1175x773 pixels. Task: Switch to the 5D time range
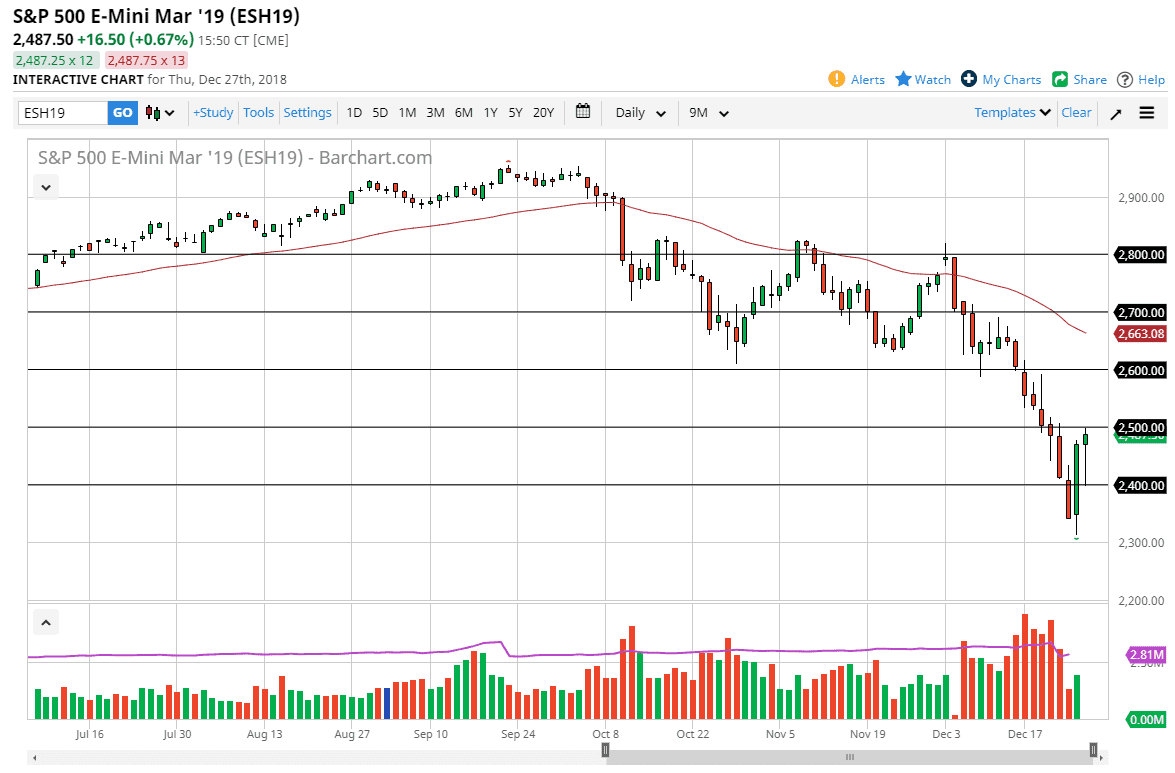coord(380,113)
